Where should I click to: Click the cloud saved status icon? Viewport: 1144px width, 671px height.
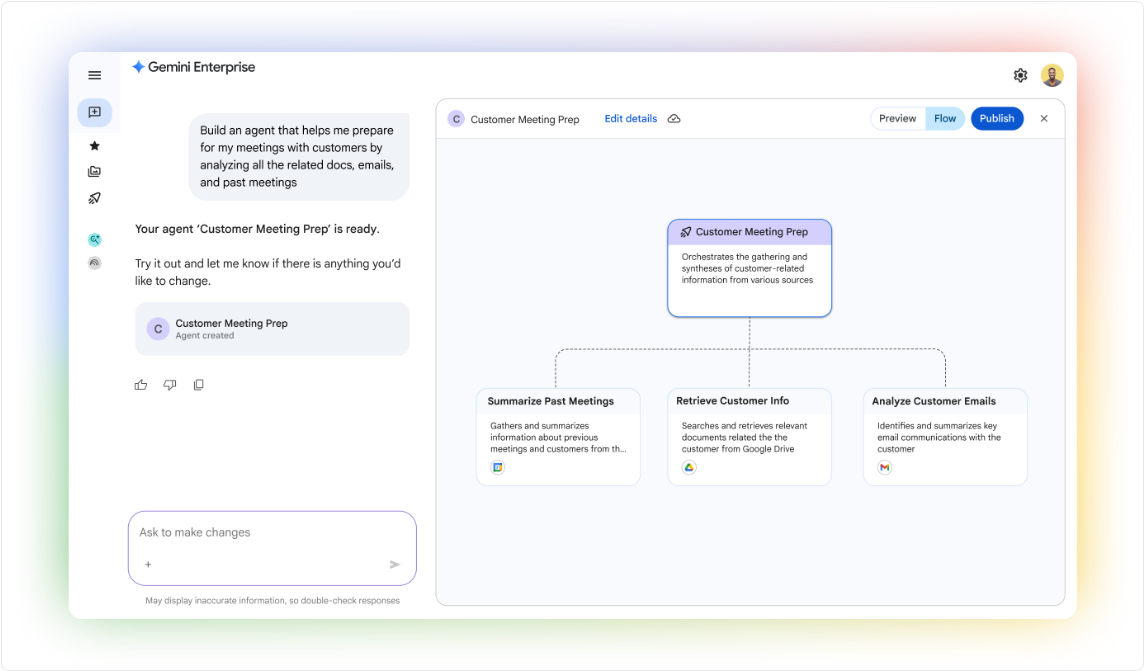(674, 118)
